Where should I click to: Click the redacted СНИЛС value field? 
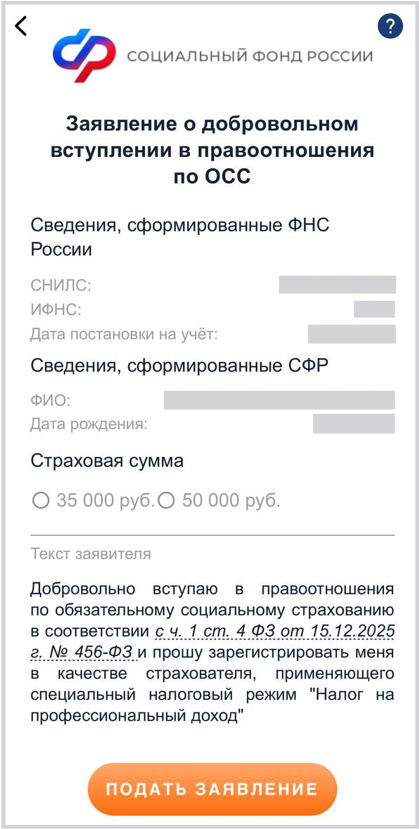coord(337,284)
